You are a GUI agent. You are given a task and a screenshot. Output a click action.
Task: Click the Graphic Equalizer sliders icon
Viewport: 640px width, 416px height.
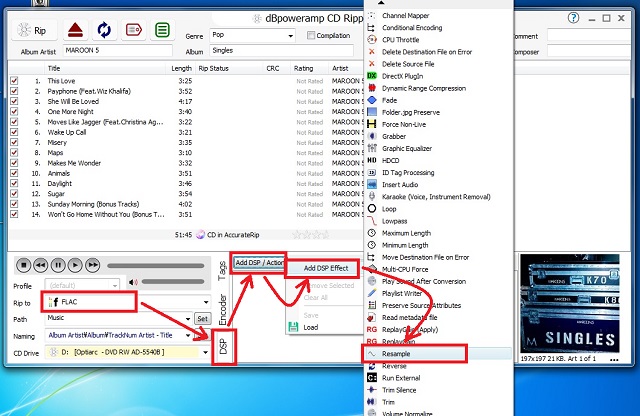pyautogui.click(x=371, y=148)
